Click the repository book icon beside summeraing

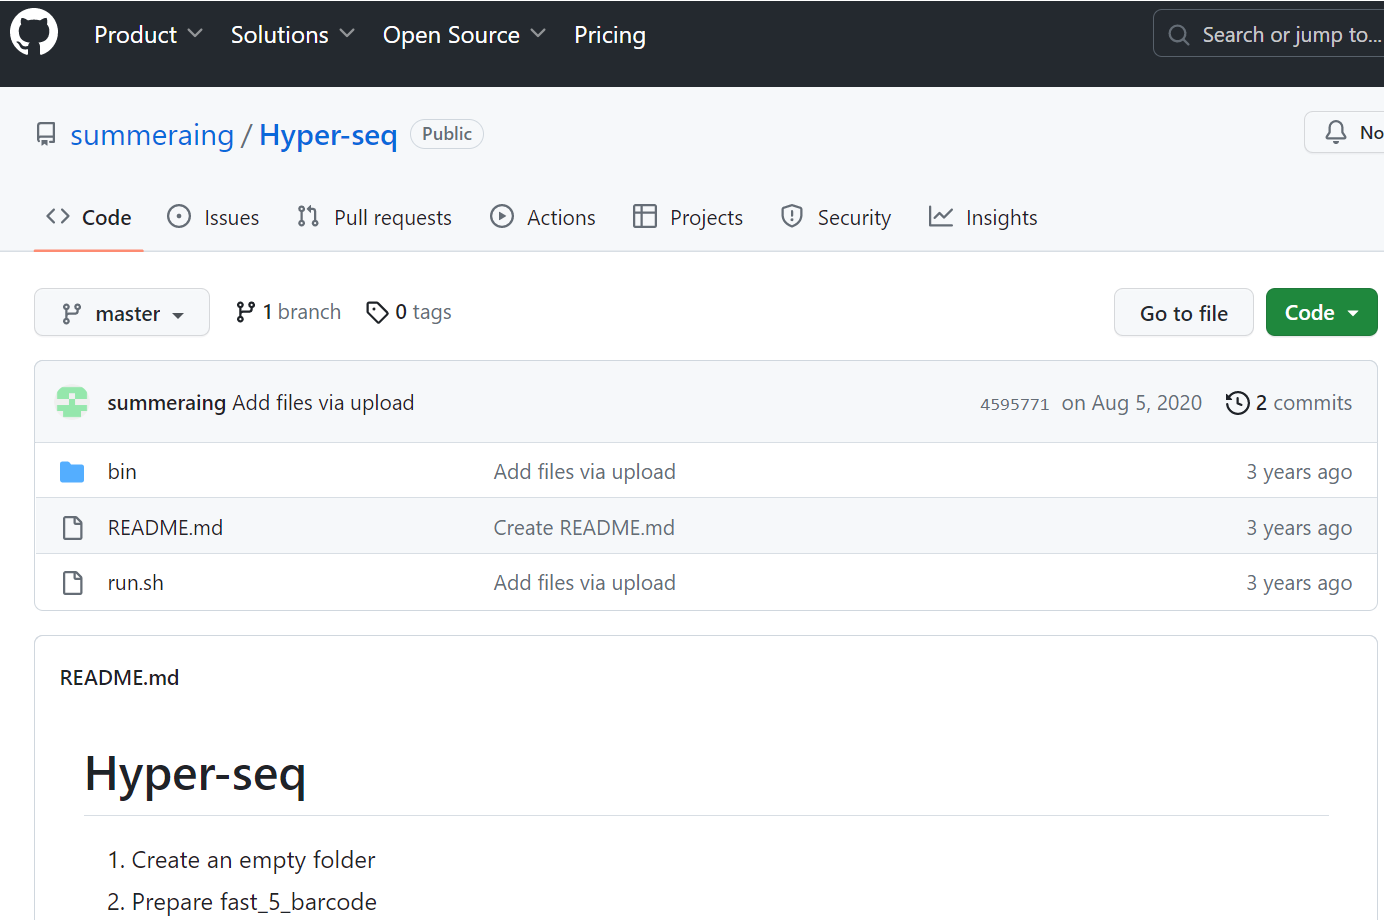point(46,134)
